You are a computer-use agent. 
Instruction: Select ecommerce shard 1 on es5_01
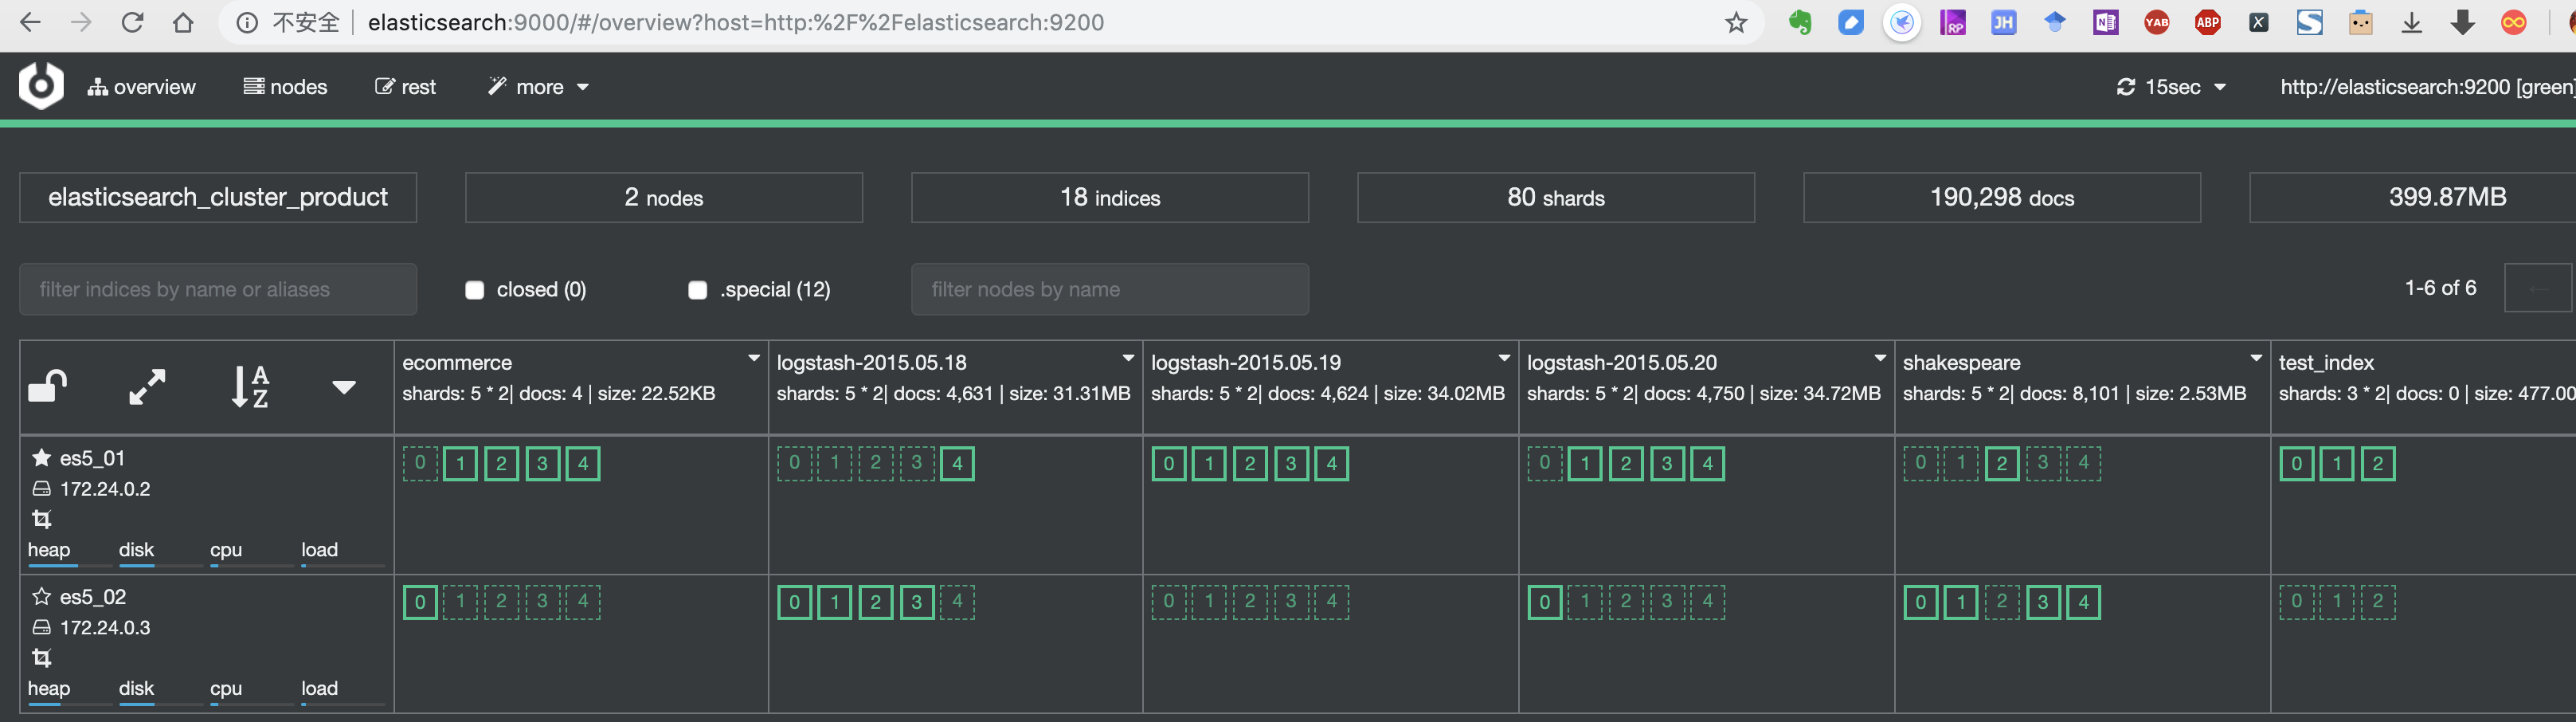460,463
